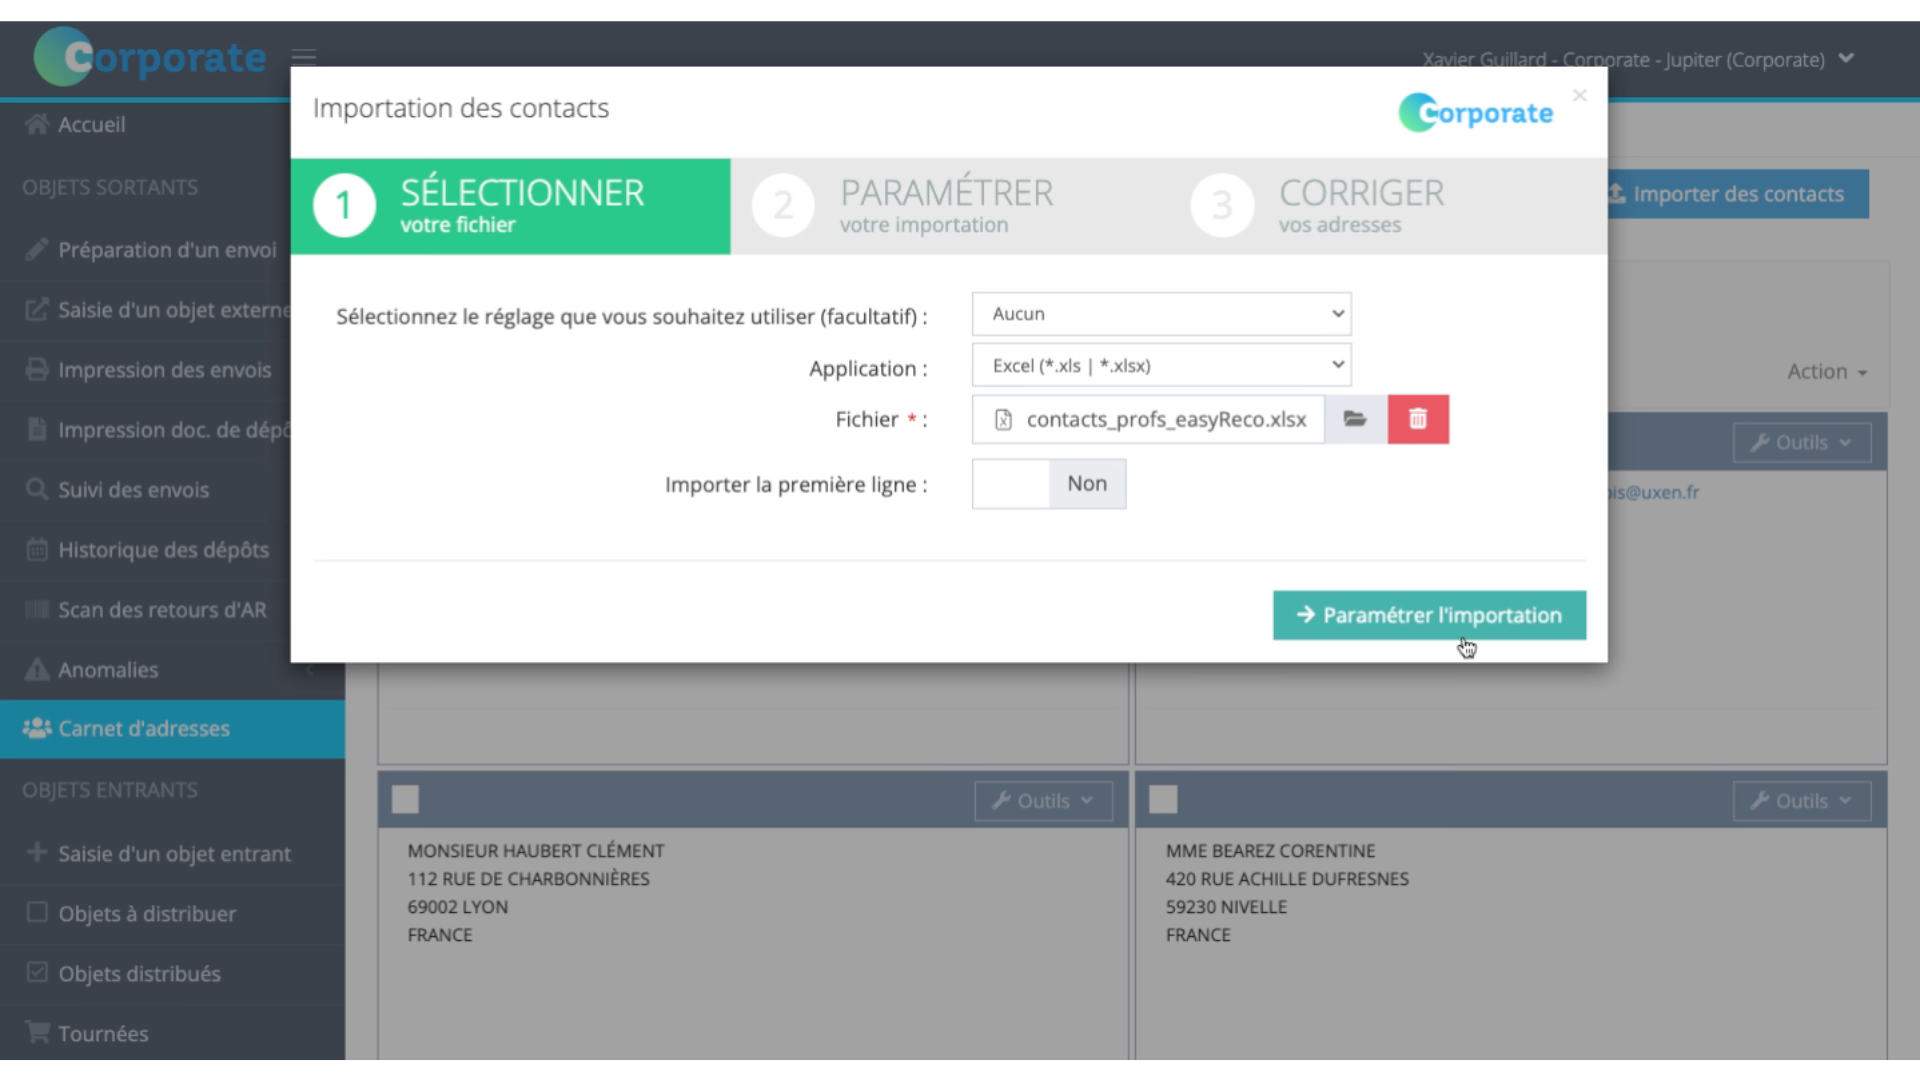Click the plus icon for Saisie d'un objet entrant
Viewport: 1920px width, 1080px height.
tap(37, 852)
